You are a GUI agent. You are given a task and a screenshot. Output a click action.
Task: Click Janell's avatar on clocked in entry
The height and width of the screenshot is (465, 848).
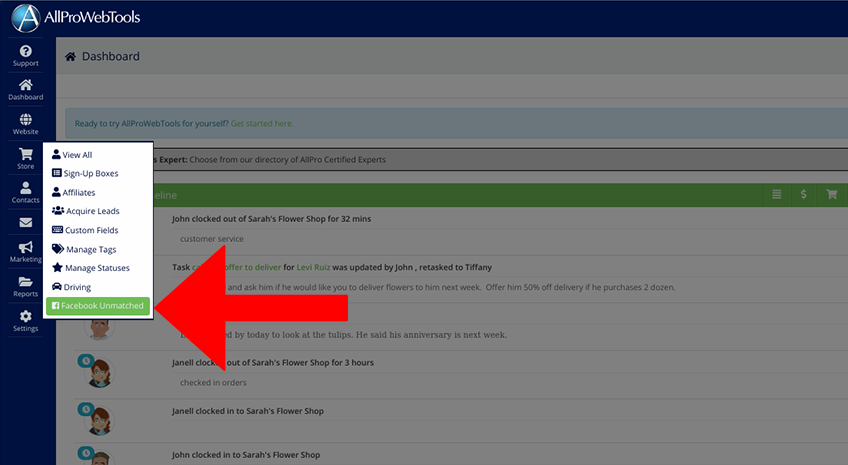99,420
